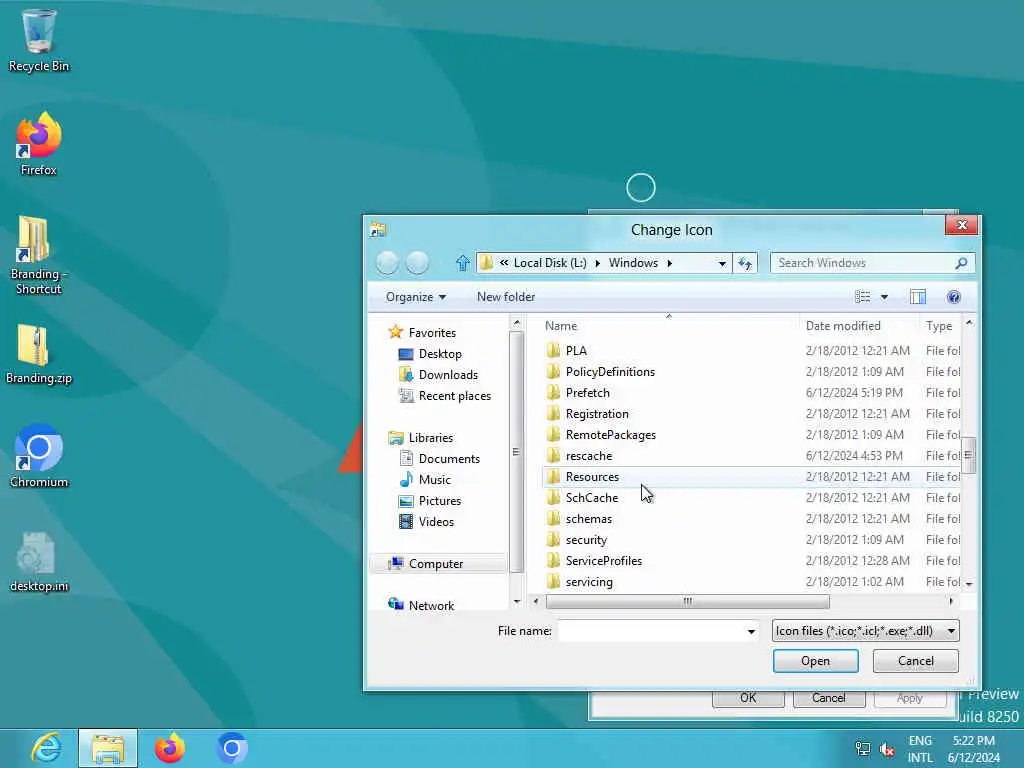The width and height of the screenshot is (1024, 768).
Task: Click the Forward navigation button
Action: (x=417, y=263)
